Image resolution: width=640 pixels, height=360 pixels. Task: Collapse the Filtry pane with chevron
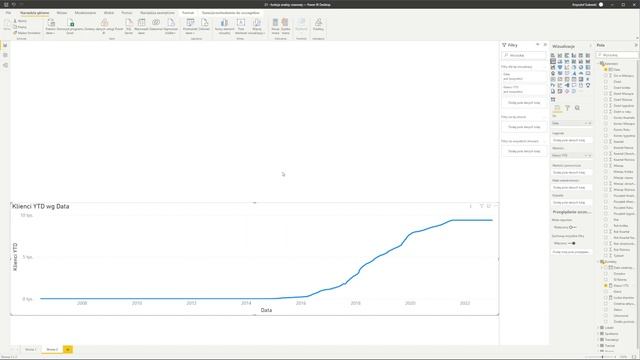tap(545, 44)
